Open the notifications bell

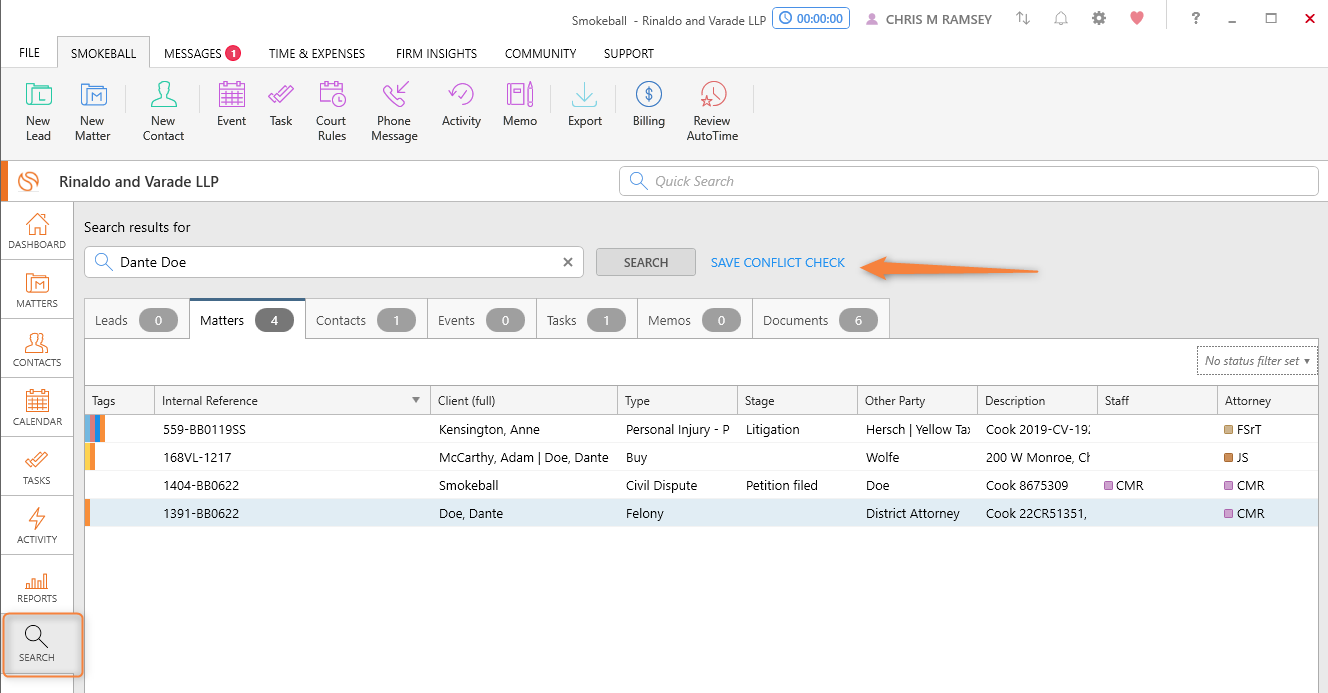[1061, 19]
